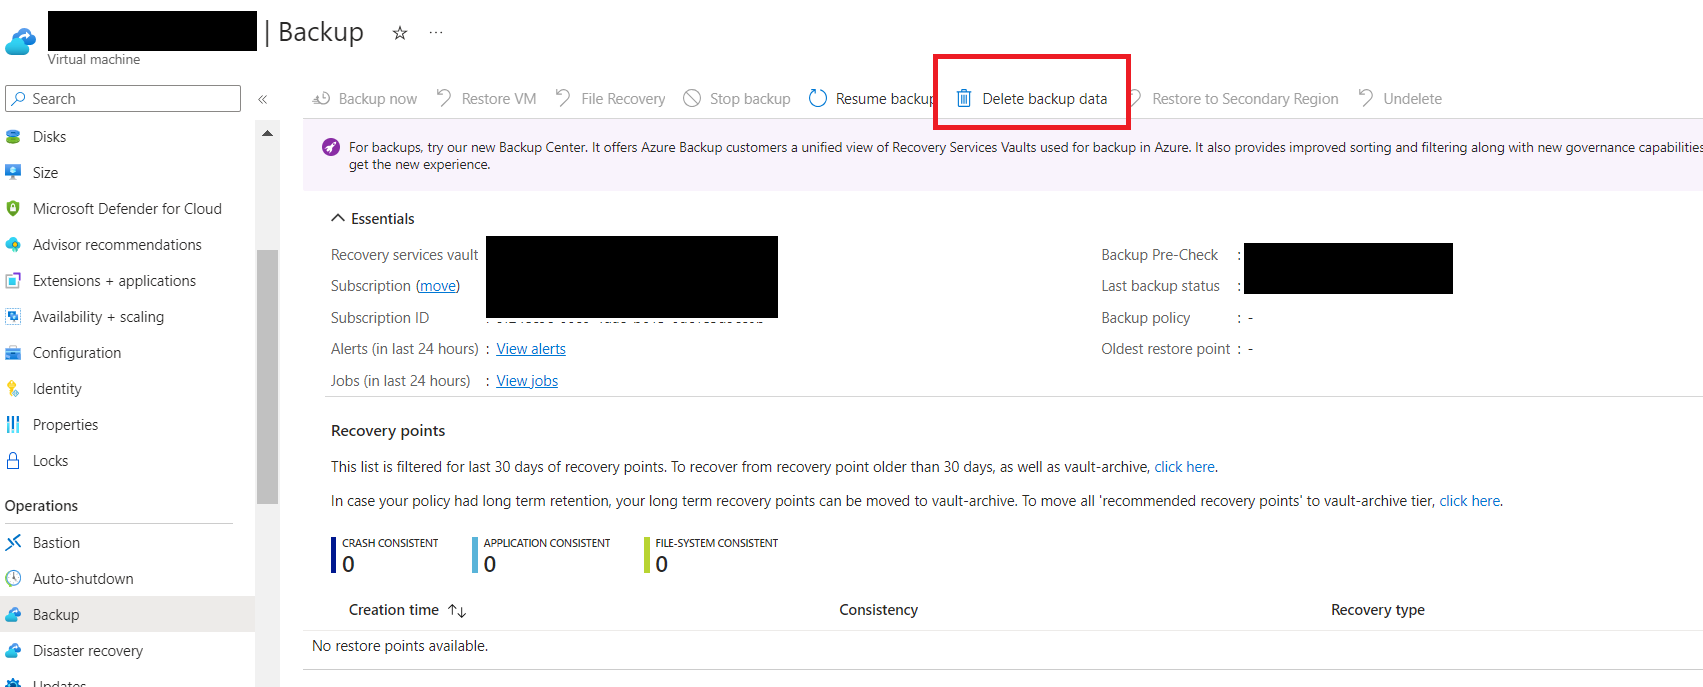Click Advisor recommendations icon

tap(13, 244)
